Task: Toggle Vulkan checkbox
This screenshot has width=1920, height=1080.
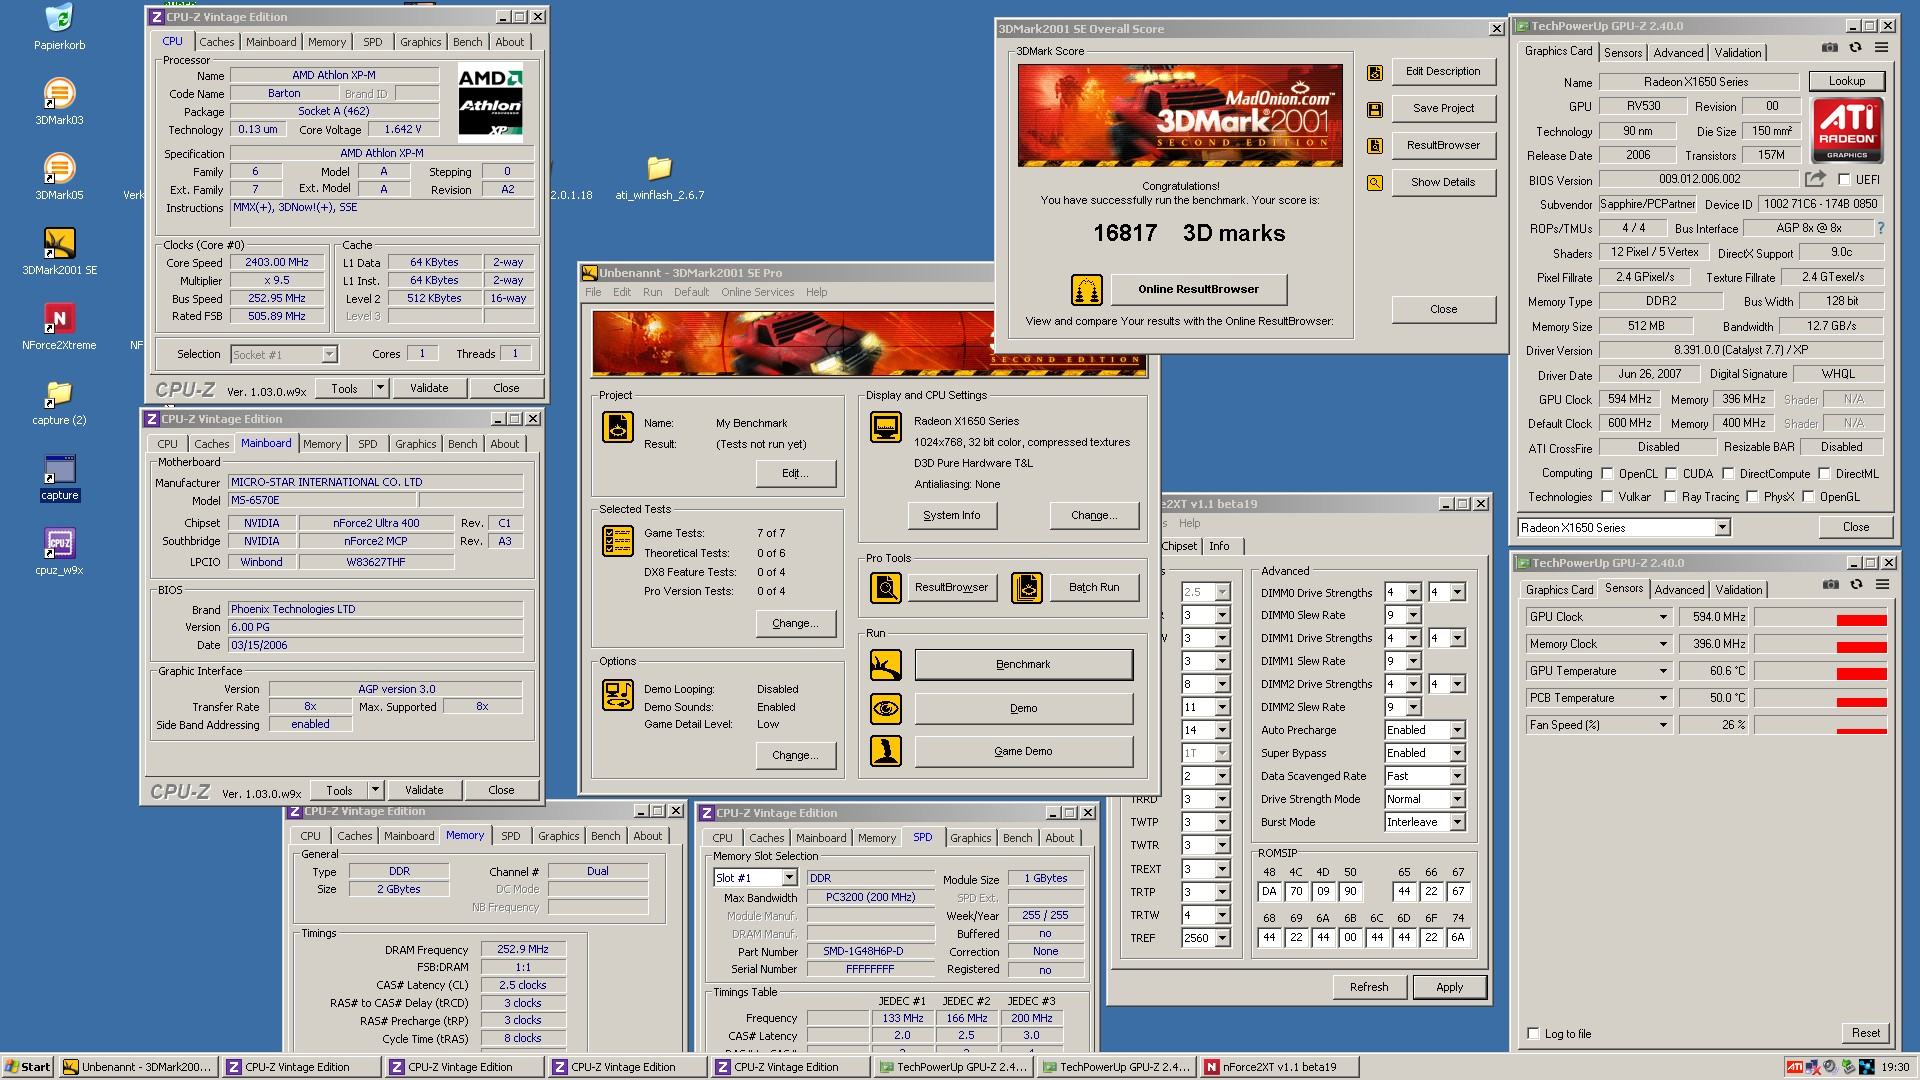Action: click(1607, 497)
